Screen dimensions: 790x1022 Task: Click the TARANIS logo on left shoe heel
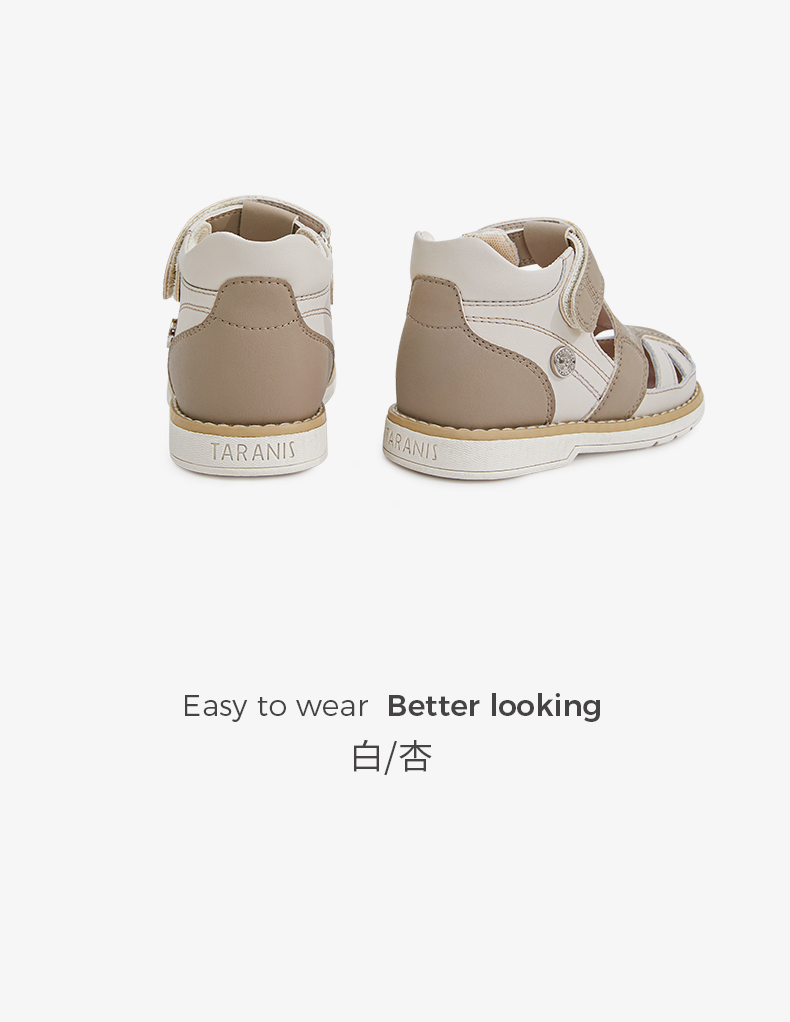click(x=252, y=451)
